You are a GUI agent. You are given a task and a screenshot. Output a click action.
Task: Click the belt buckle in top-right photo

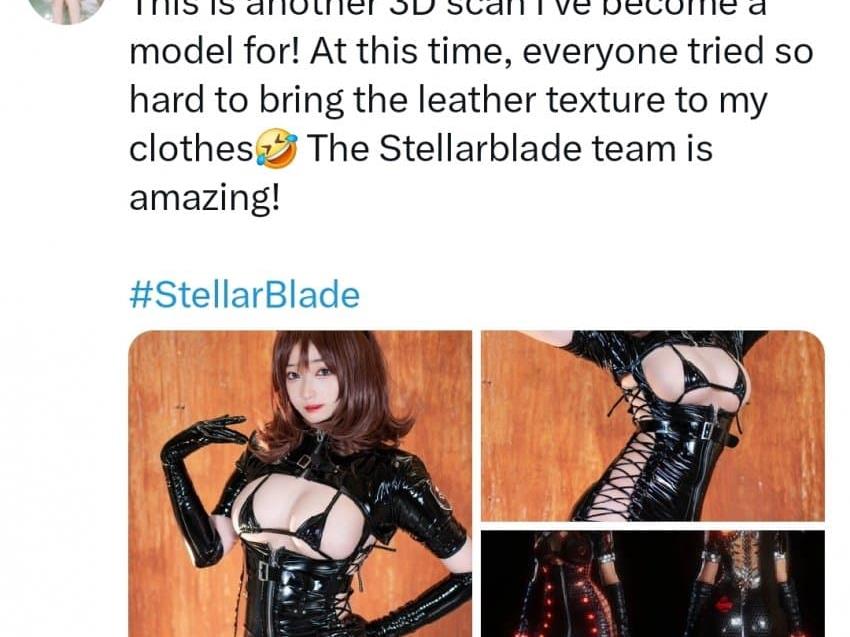click(707, 431)
